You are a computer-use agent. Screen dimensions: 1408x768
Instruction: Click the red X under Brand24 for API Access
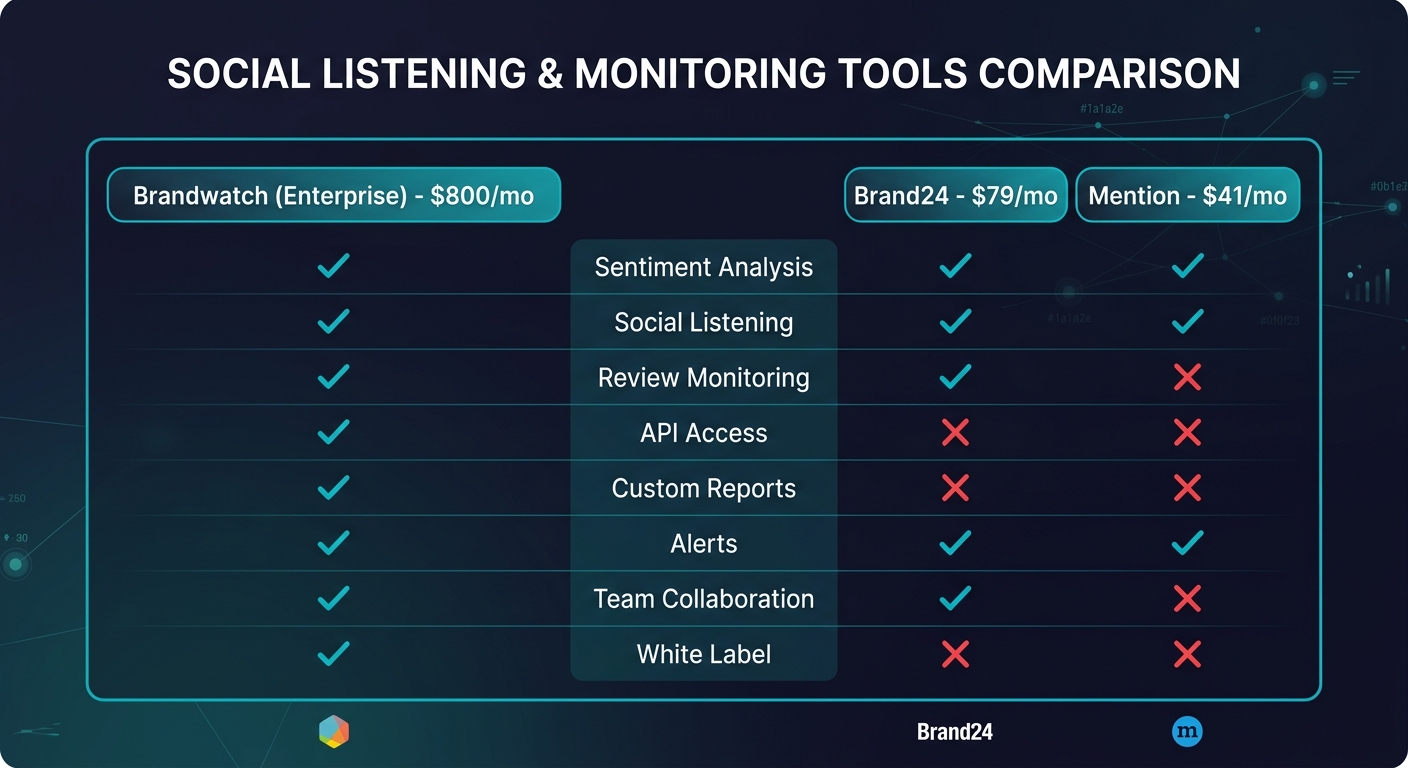pyautogui.click(x=955, y=432)
